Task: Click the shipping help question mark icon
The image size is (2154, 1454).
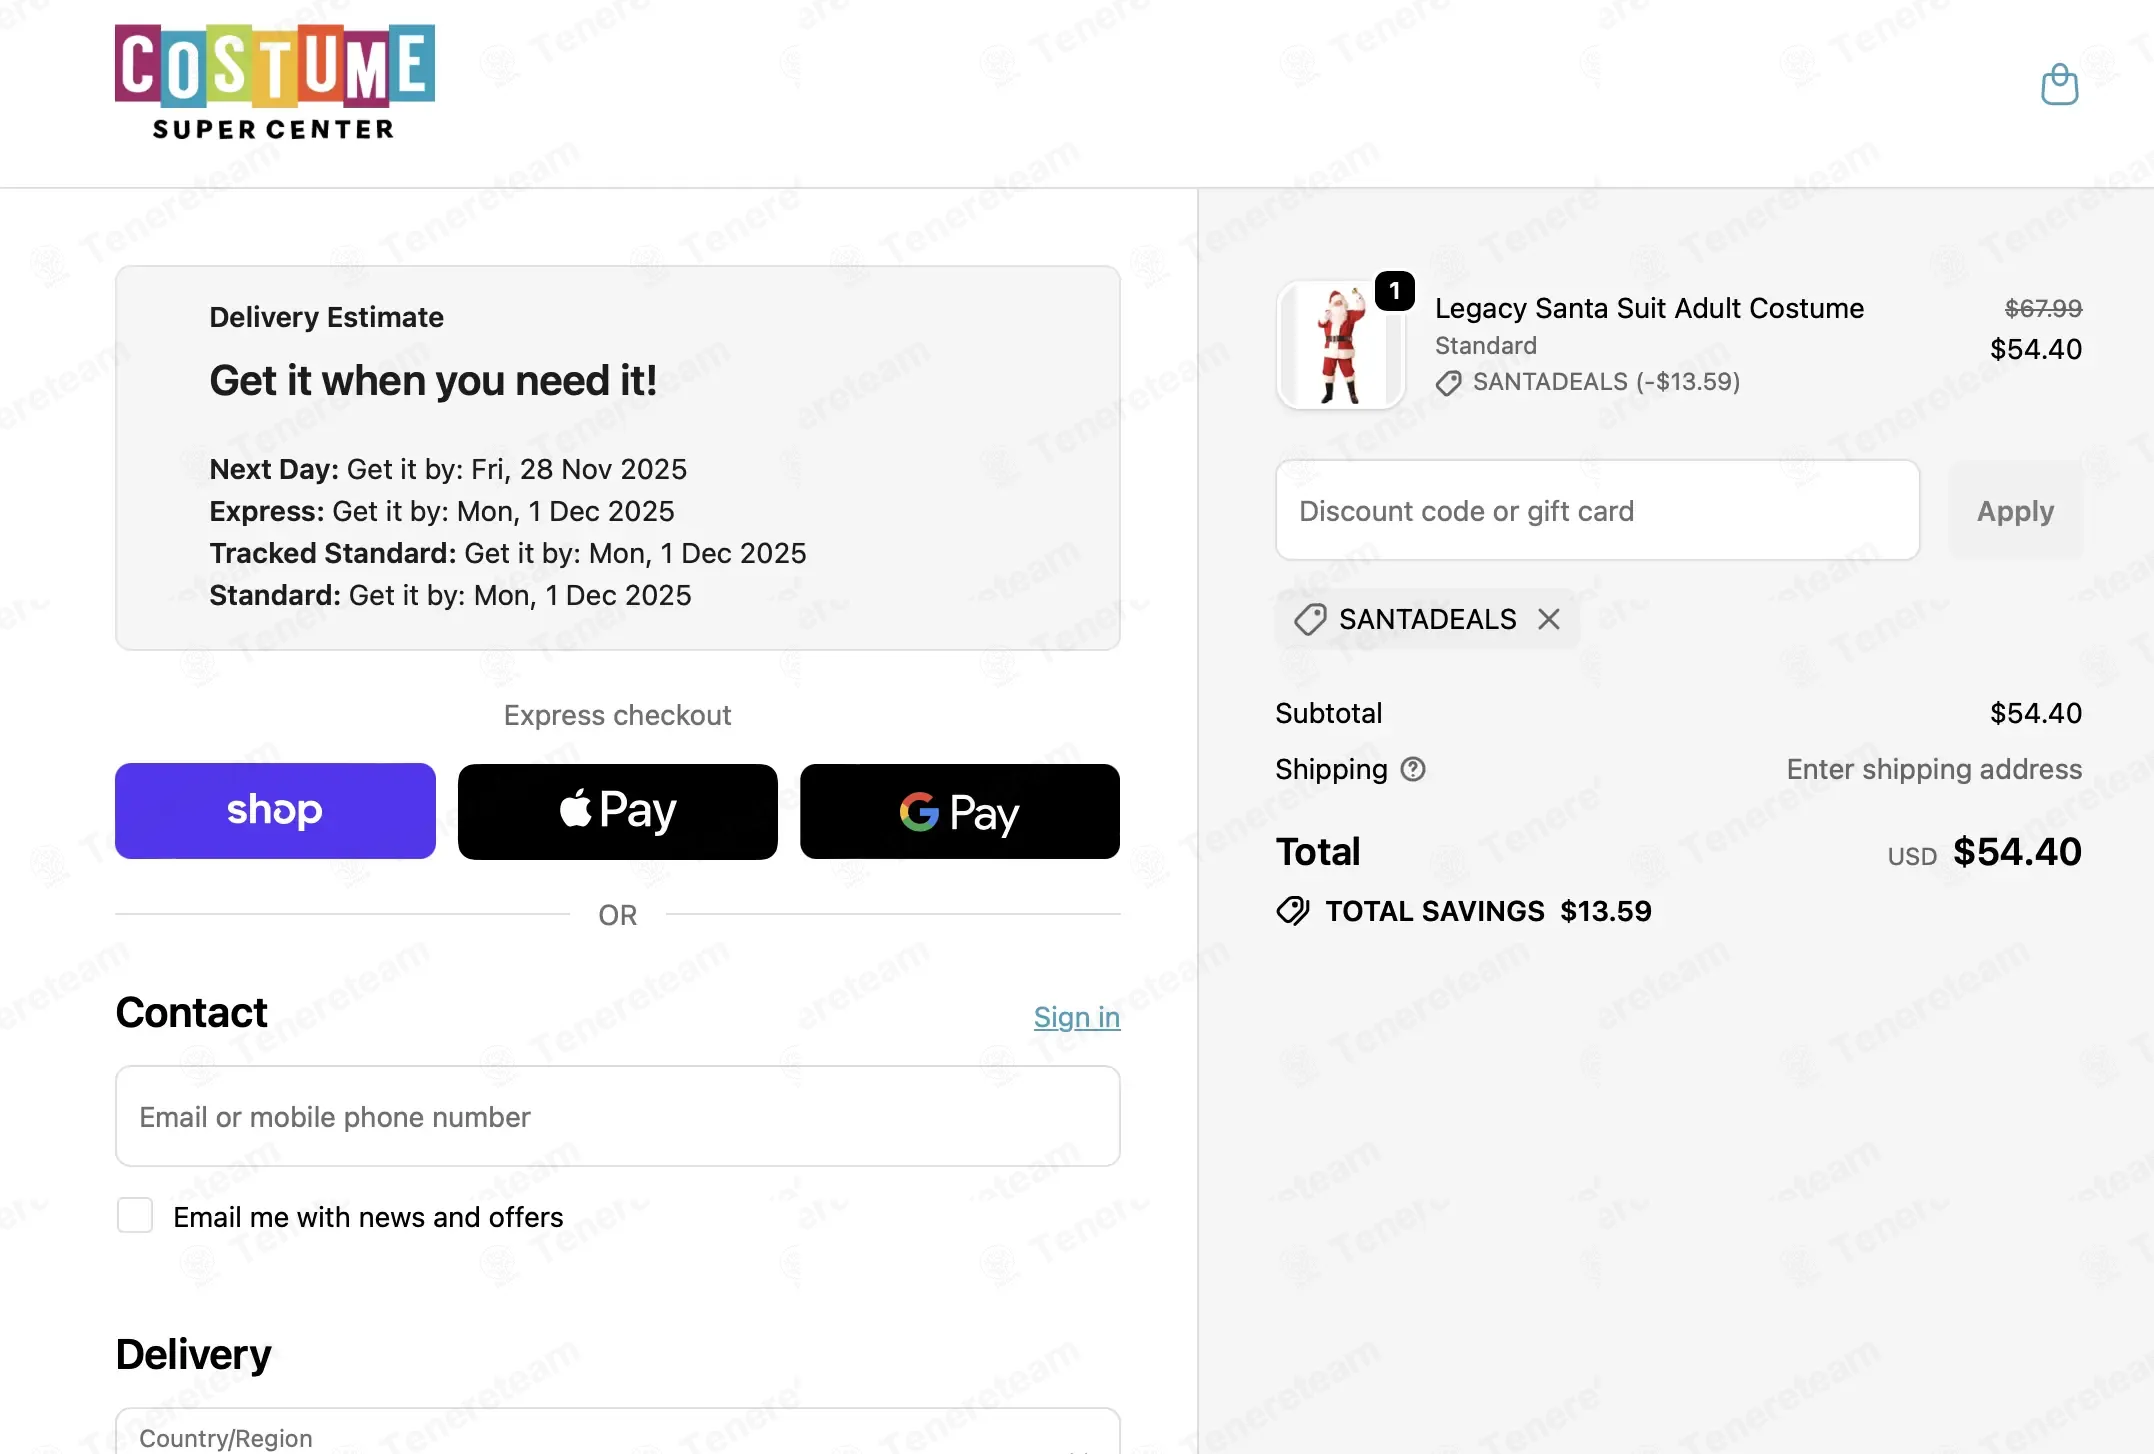Action: [x=1413, y=769]
